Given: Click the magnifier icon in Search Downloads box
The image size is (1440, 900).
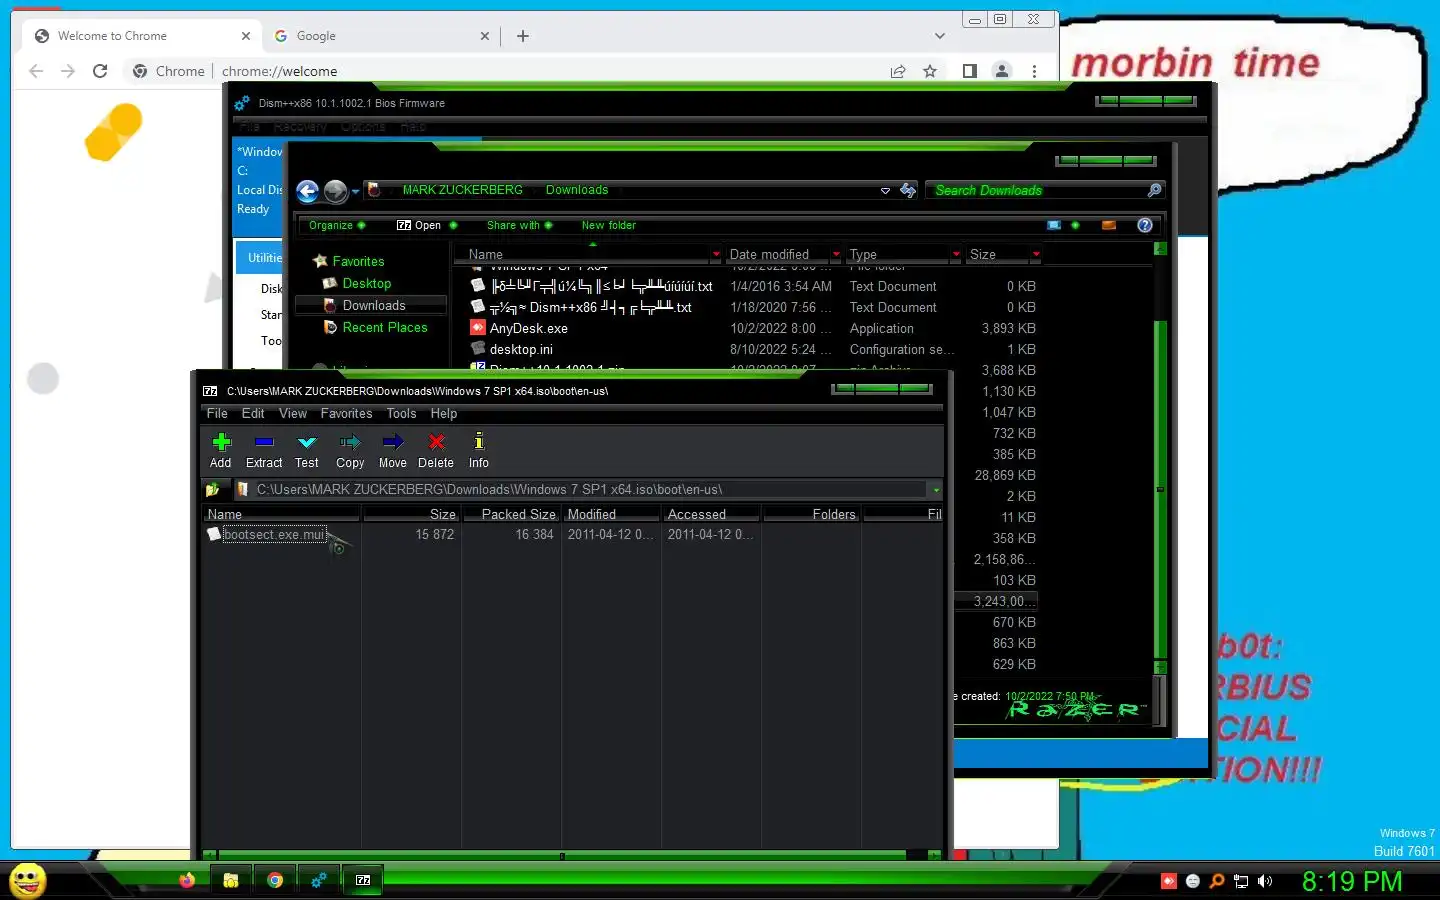Looking at the screenshot, I should [1154, 190].
